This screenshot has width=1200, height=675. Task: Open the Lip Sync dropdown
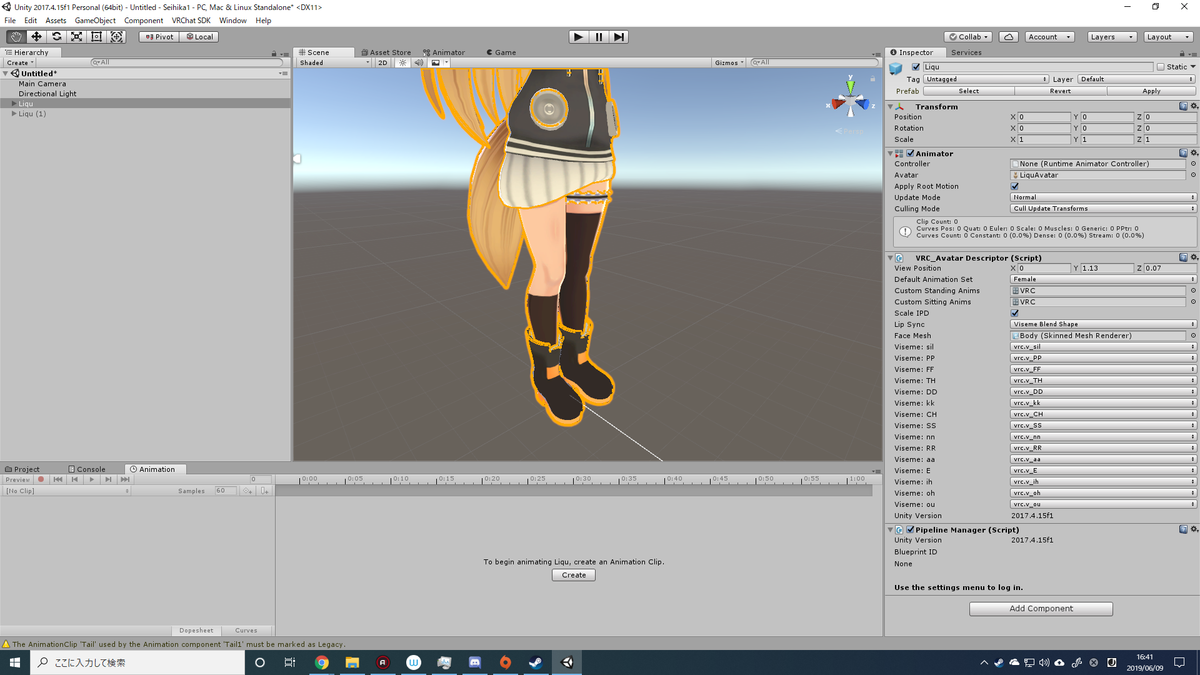tap(1104, 324)
